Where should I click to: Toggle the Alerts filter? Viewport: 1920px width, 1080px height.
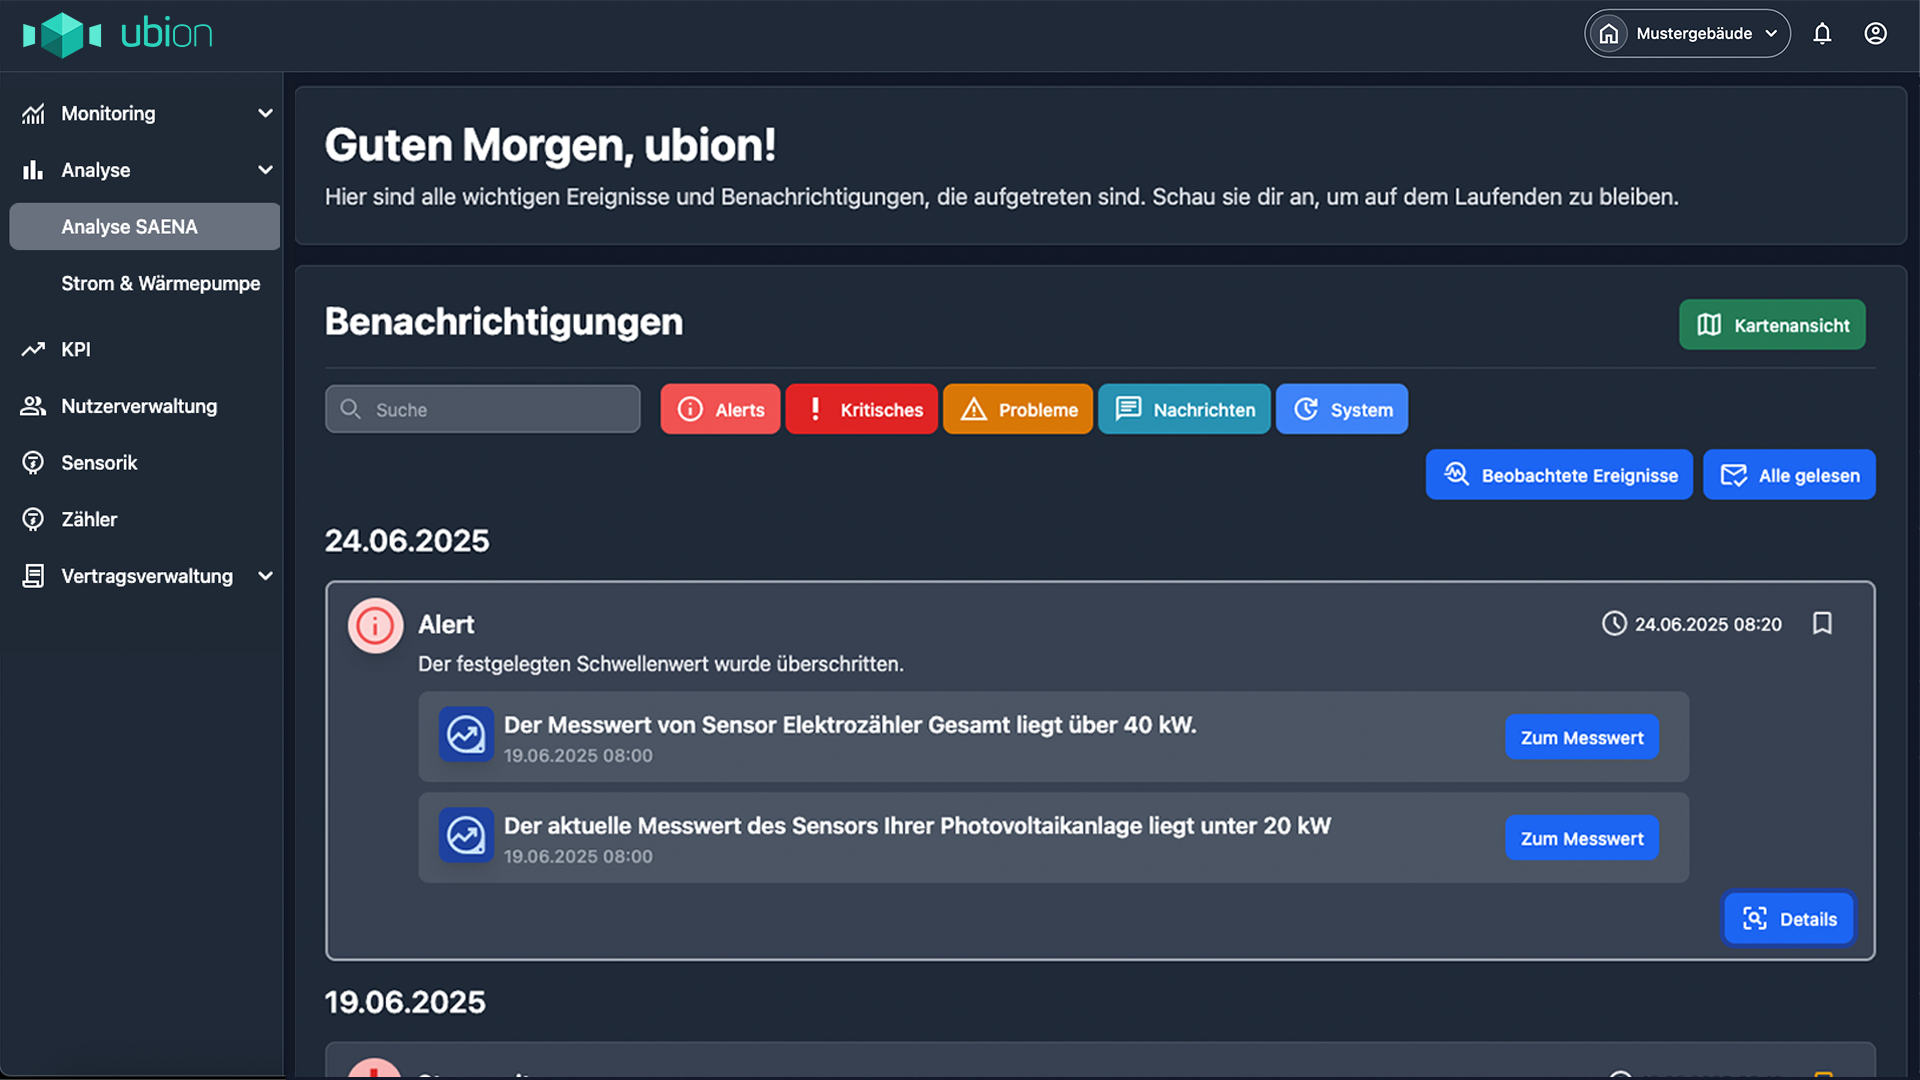(720, 410)
